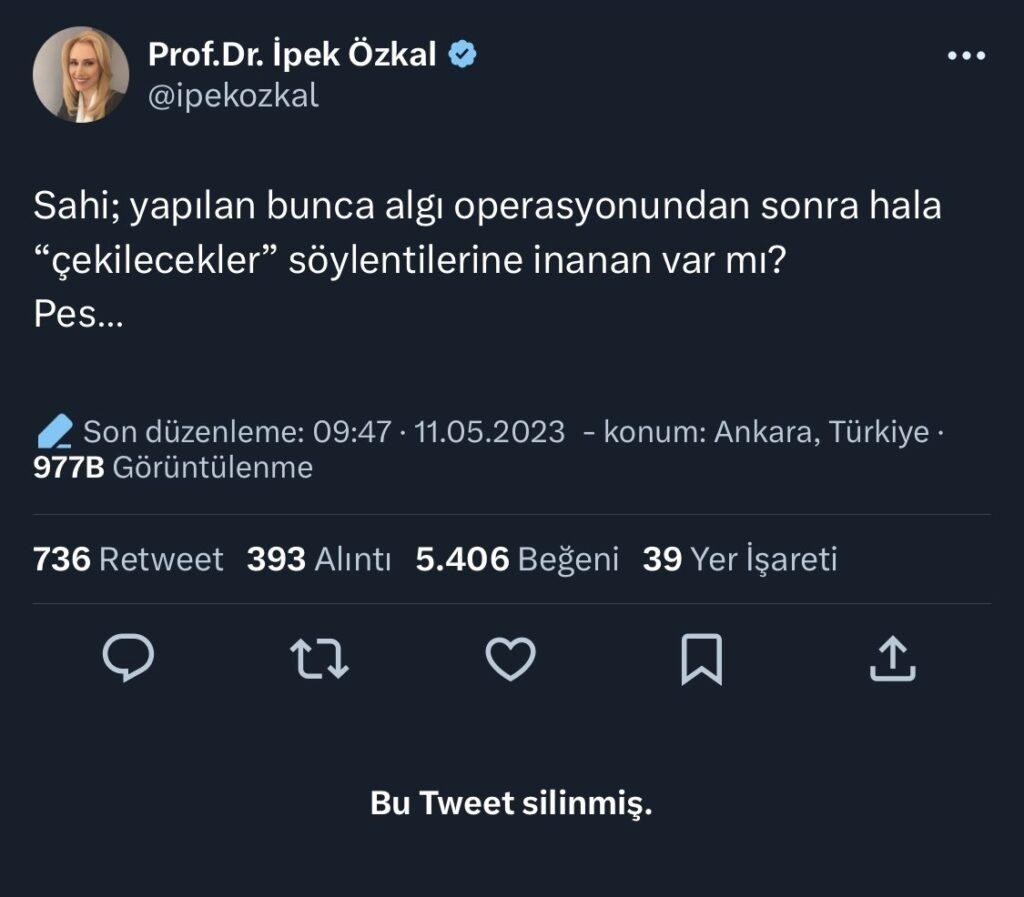Open the 39 Yer İşareti count

tap(739, 559)
